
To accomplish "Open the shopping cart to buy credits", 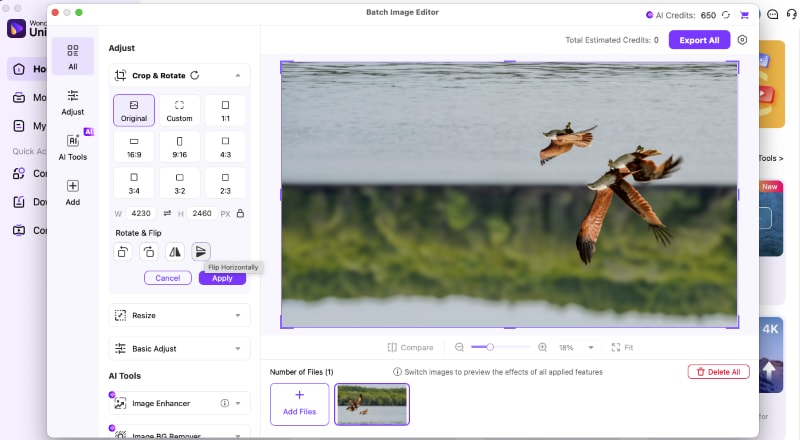I will pyautogui.click(x=744, y=15).
